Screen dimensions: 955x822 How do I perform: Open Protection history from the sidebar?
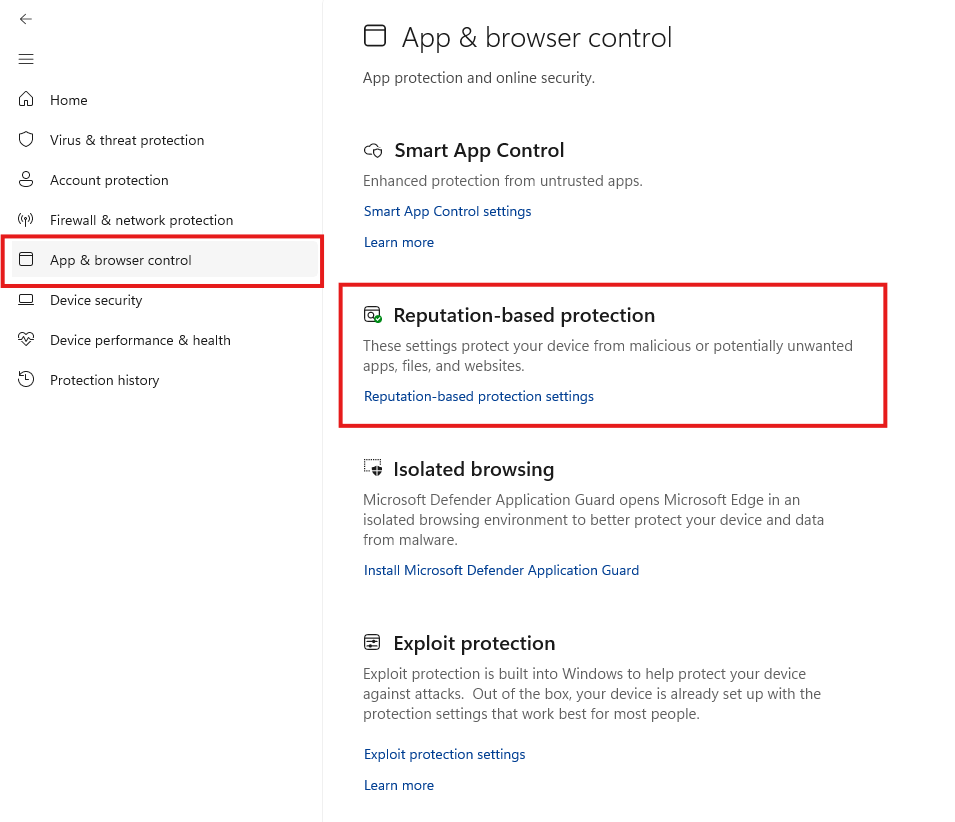click(x=104, y=380)
